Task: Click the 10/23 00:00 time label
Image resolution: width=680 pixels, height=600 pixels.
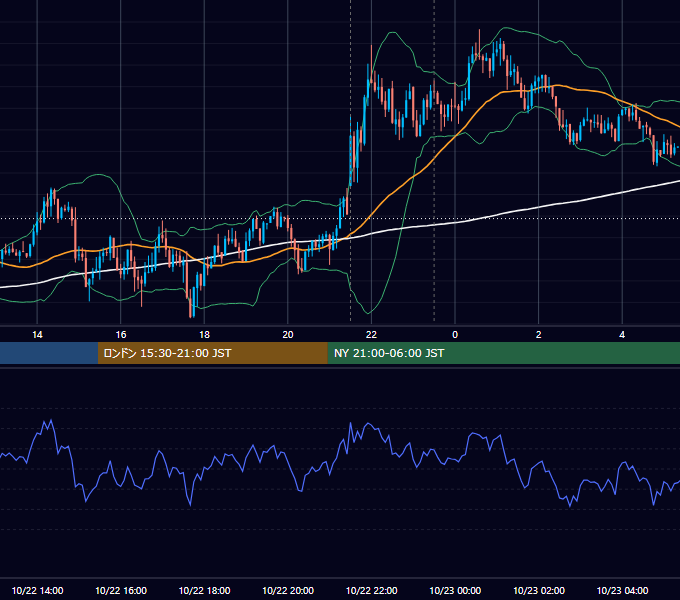Action: pos(455,590)
